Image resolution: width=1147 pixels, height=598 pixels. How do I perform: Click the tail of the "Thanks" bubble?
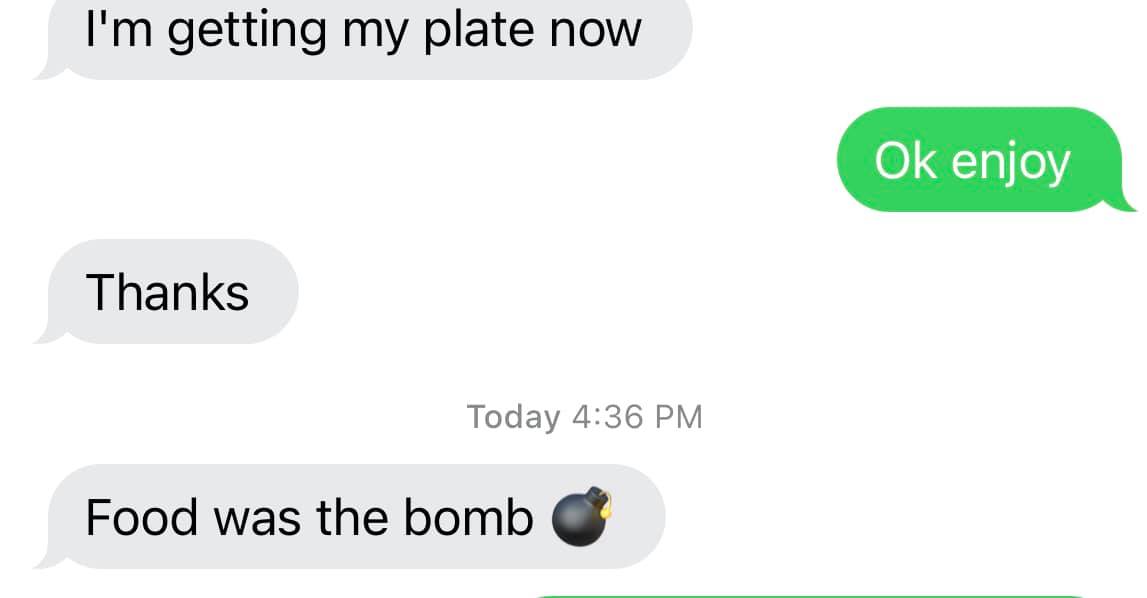tap(48, 334)
